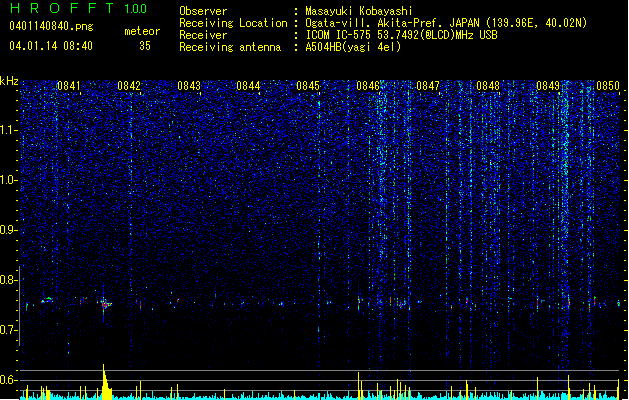Image resolution: width=629 pixels, height=400 pixels.
Task: Click the bright meteor echo after 0841
Action: (x=104, y=305)
